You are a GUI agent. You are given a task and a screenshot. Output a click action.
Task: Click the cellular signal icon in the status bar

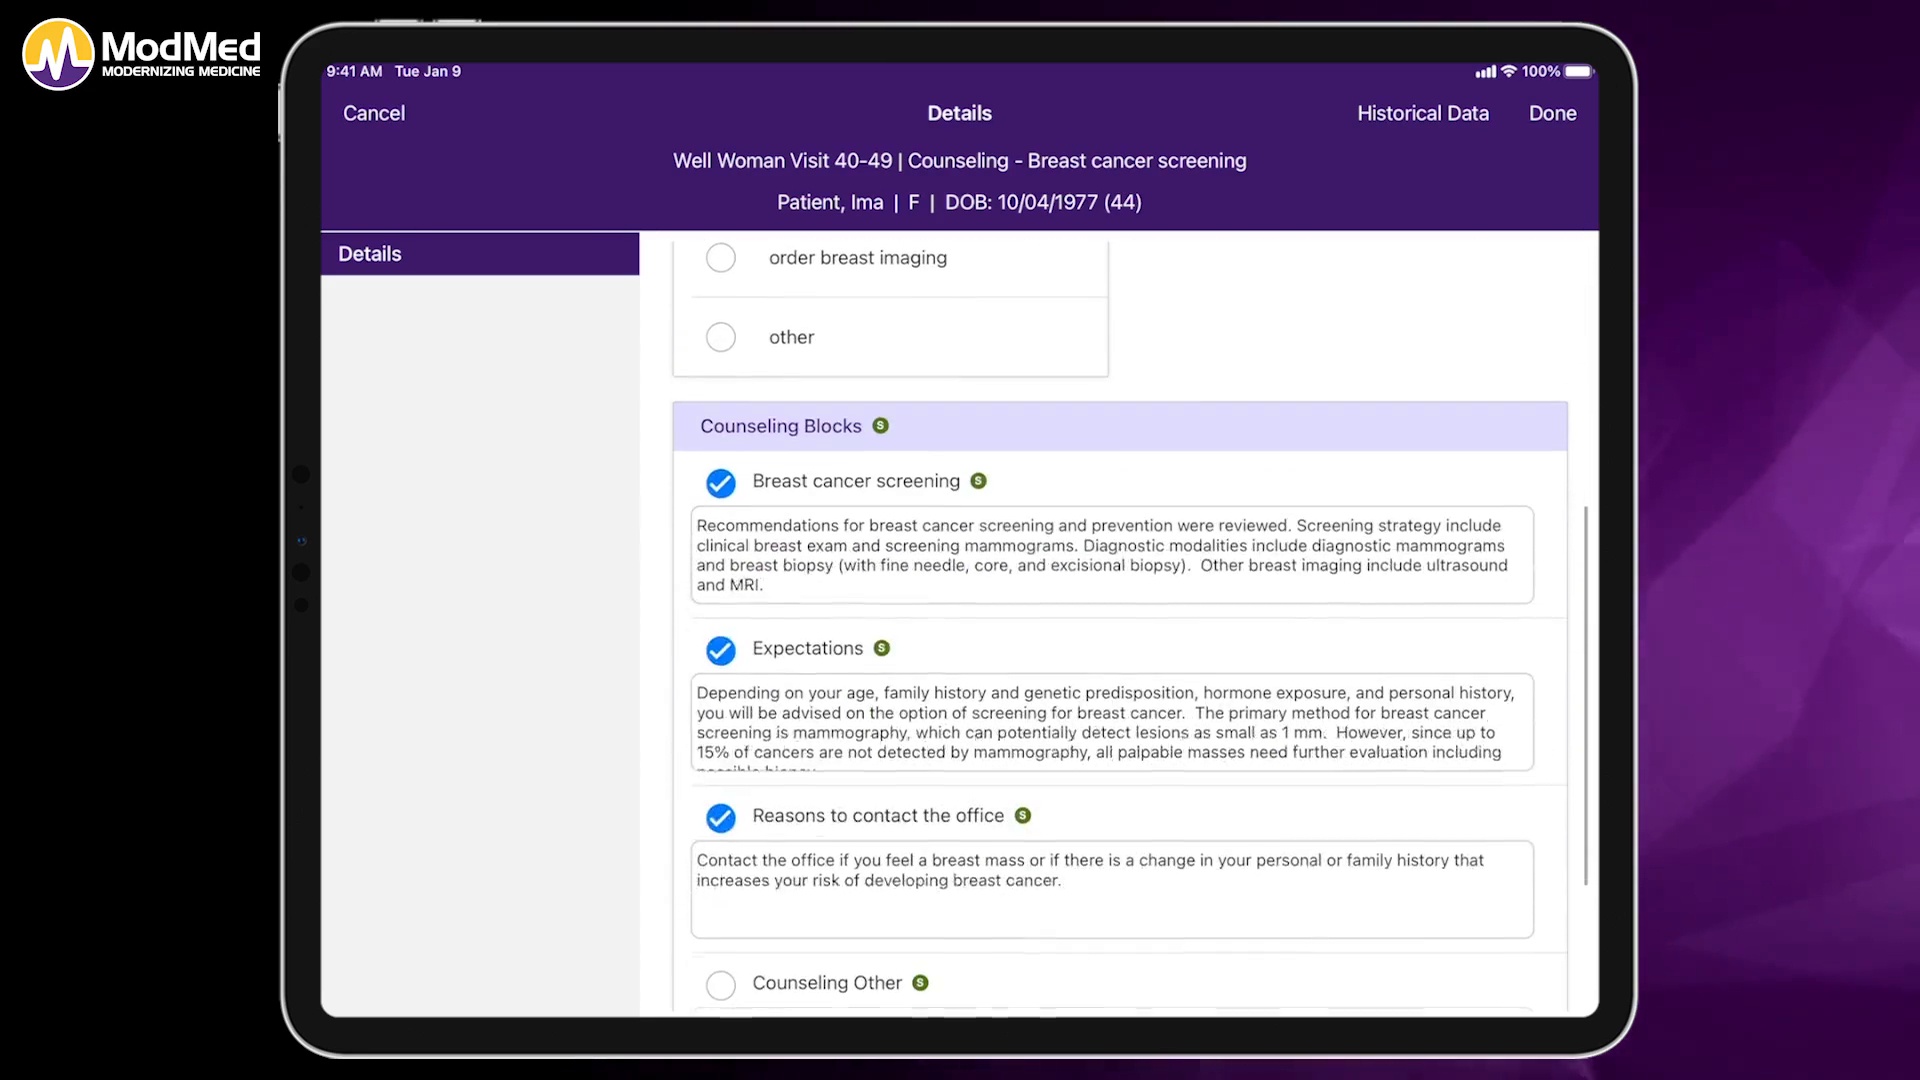1484,71
